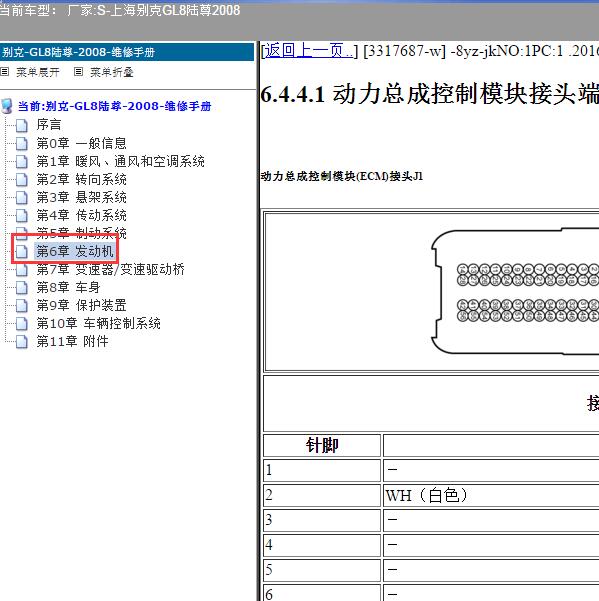Click the page icon beside 第0章 一般信息
Image resolution: width=599 pixels, height=601 pixels.
[x=22, y=144]
